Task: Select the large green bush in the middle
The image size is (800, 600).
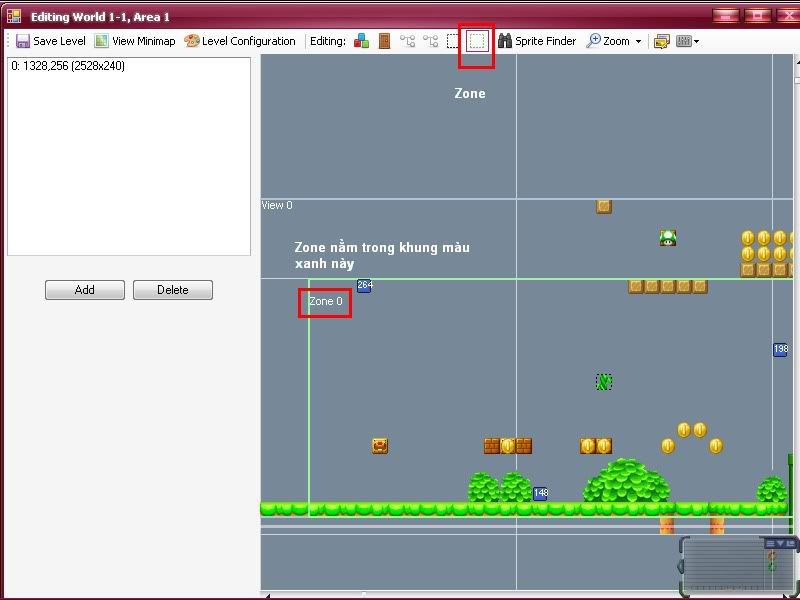Action: point(627,481)
